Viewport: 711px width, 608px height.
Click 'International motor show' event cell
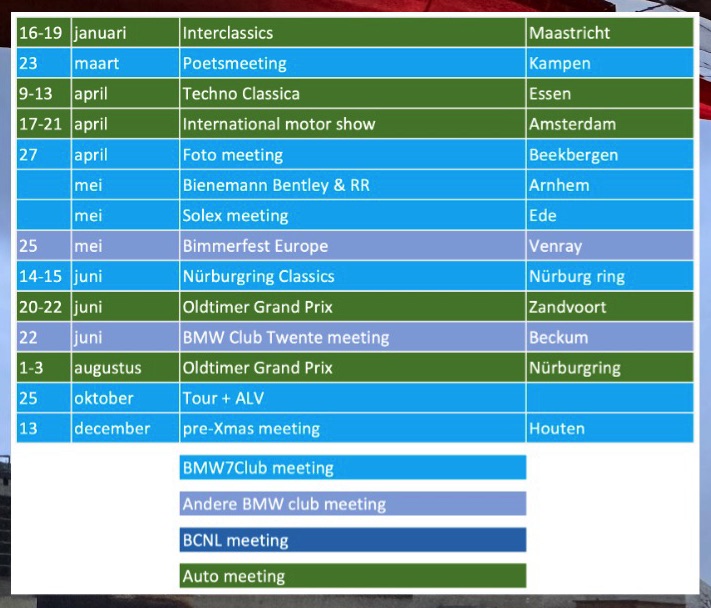coord(352,124)
